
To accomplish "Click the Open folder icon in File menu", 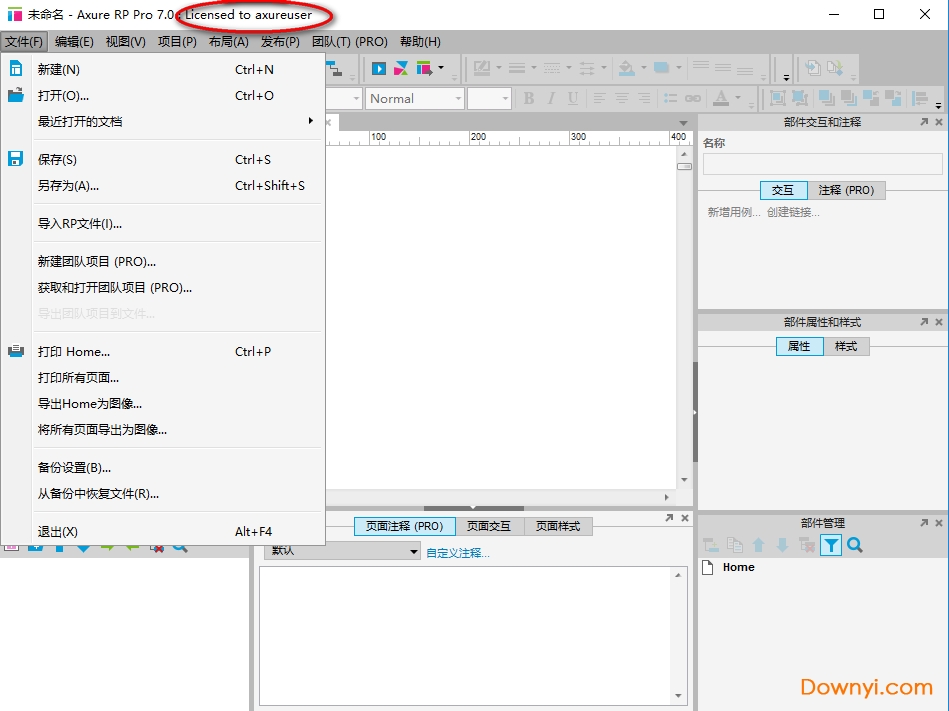I will pyautogui.click(x=16, y=95).
